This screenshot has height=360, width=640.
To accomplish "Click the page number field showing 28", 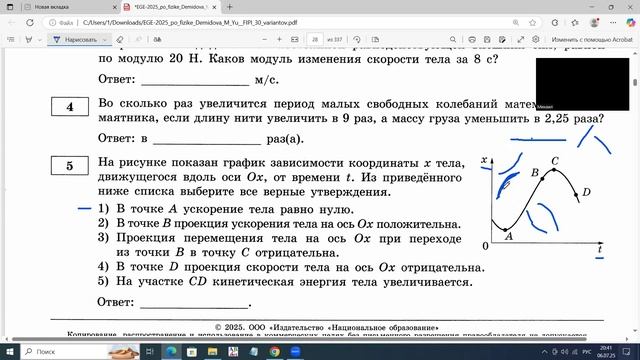I will pyautogui.click(x=315, y=40).
